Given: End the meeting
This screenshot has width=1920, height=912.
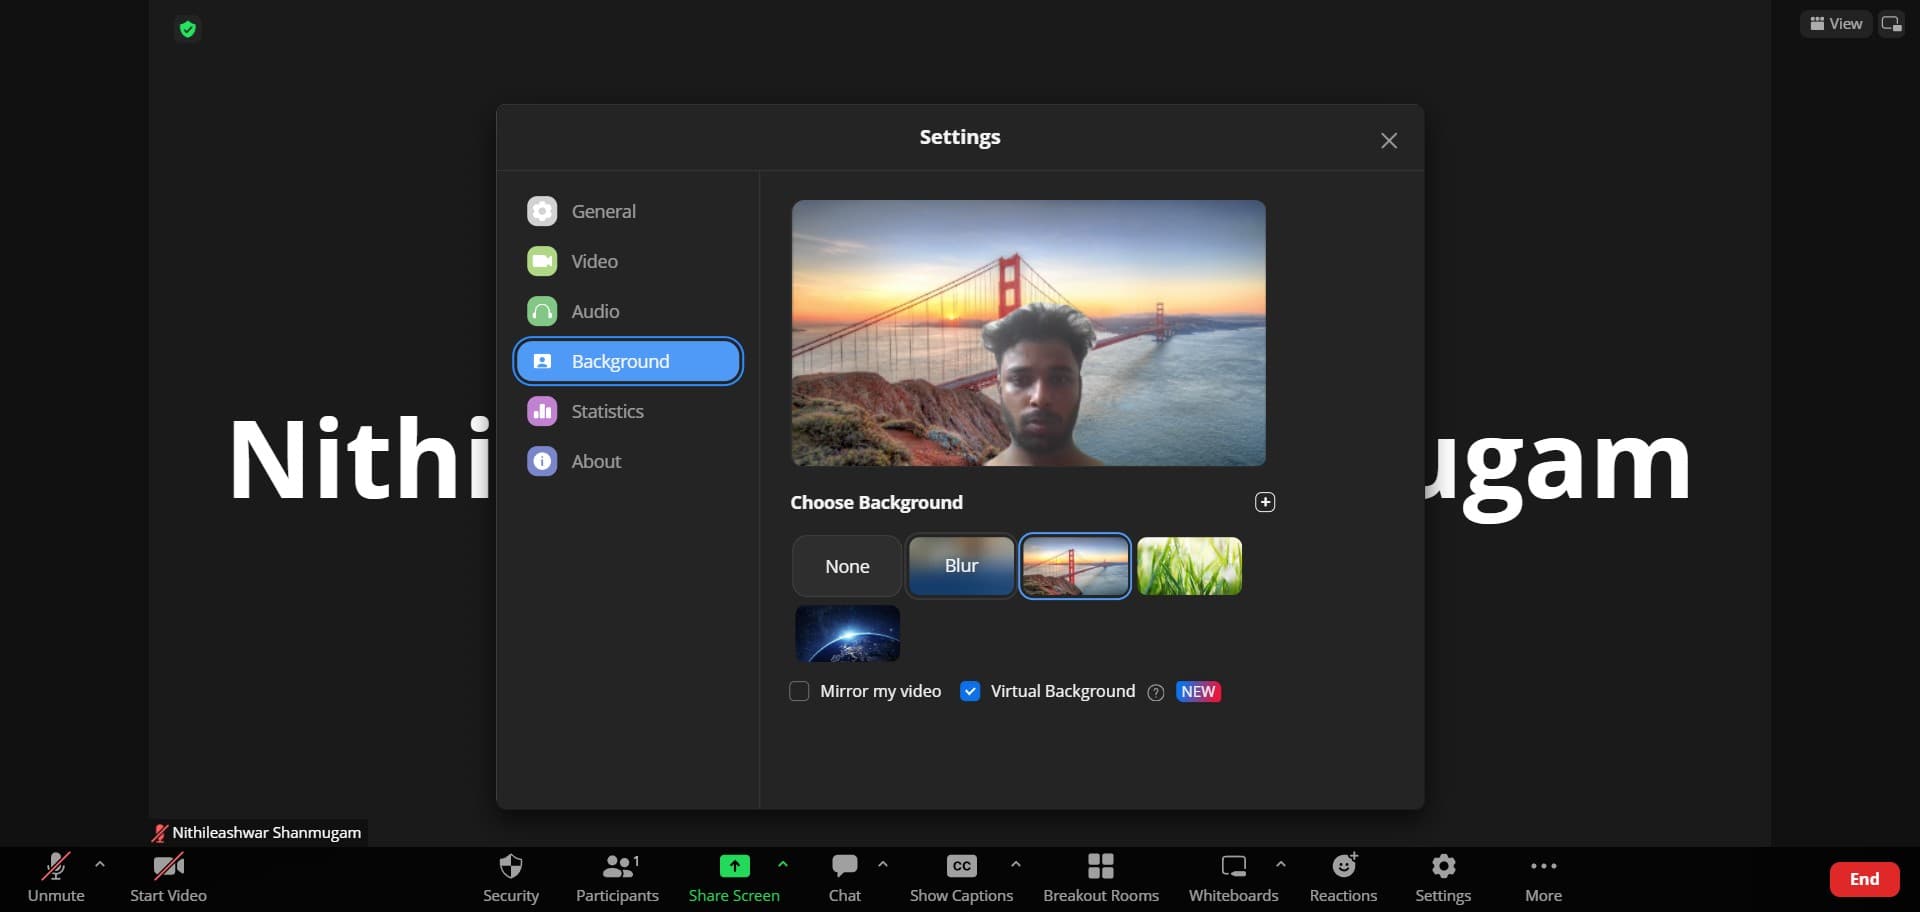Looking at the screenshot, I should pyautogui.click(x=1864, y=879).
